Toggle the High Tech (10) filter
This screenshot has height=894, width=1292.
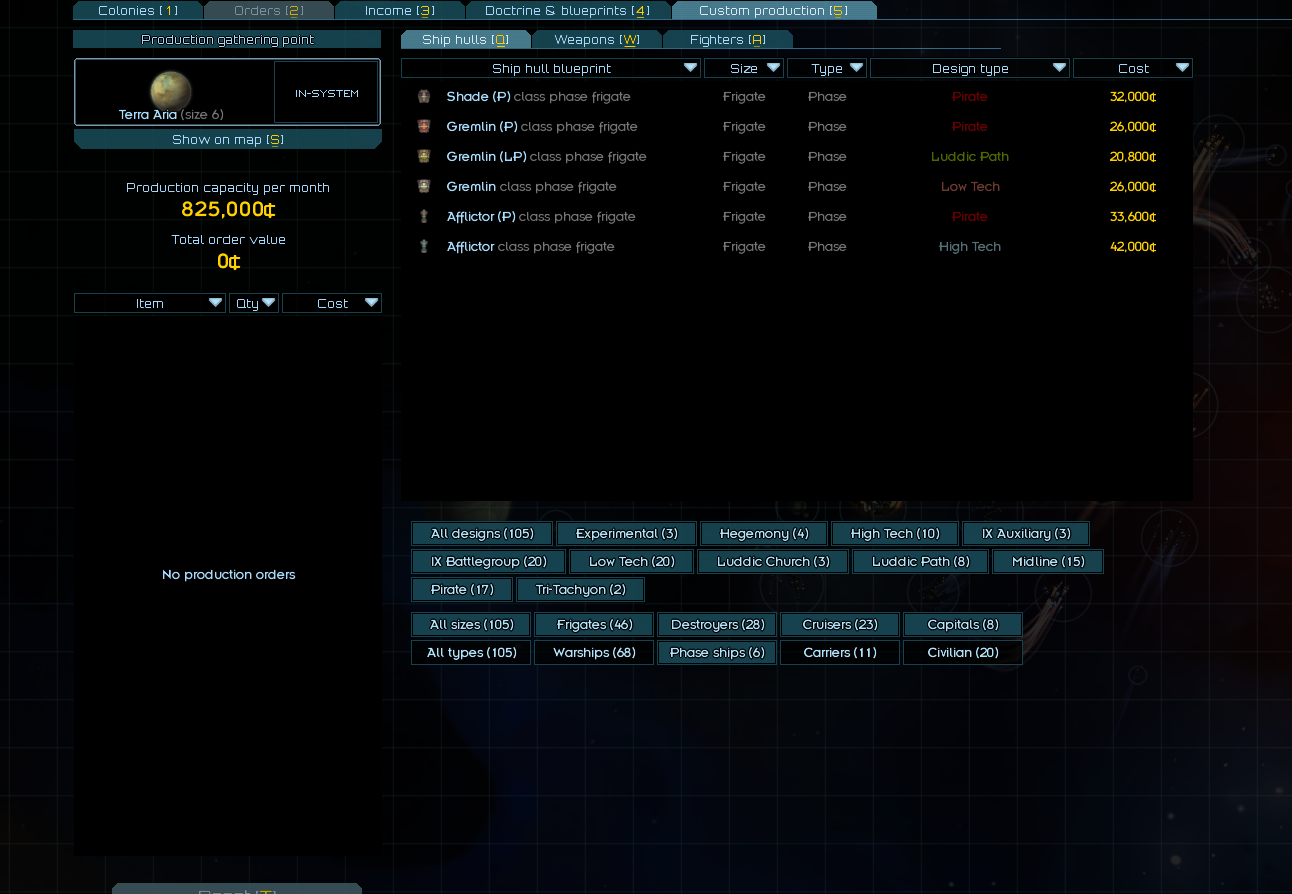[x=895, y=534]
